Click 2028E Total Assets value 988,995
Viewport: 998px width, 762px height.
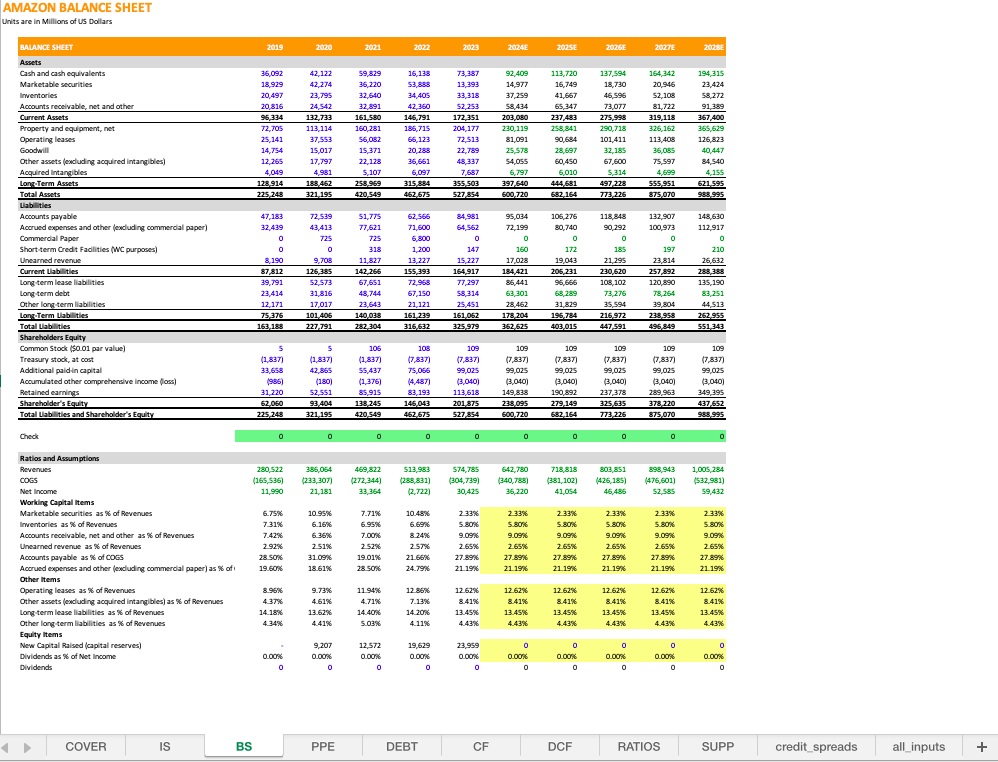(x=710, y=195)
